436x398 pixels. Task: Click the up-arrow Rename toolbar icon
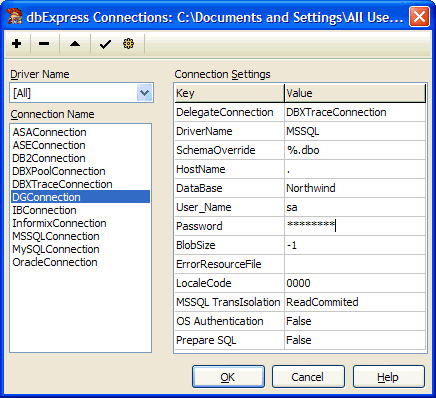pos(75,44)
